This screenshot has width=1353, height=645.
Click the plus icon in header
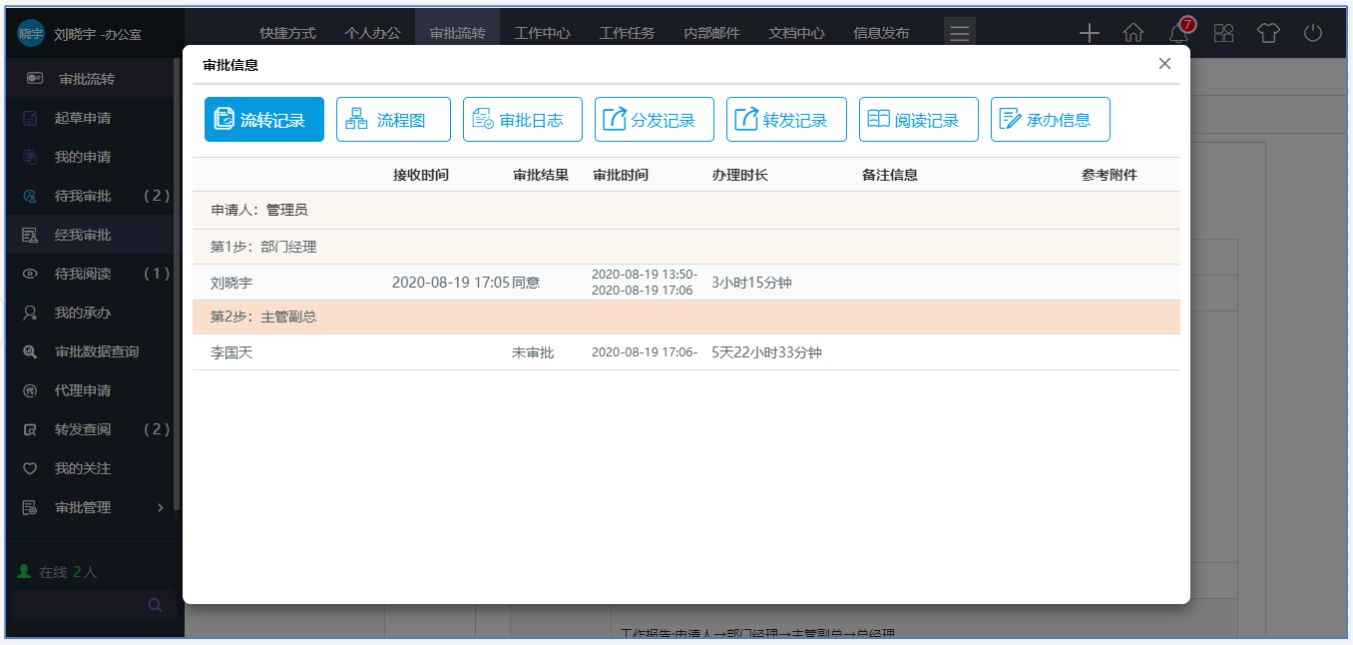click(x=1089, y=33)
